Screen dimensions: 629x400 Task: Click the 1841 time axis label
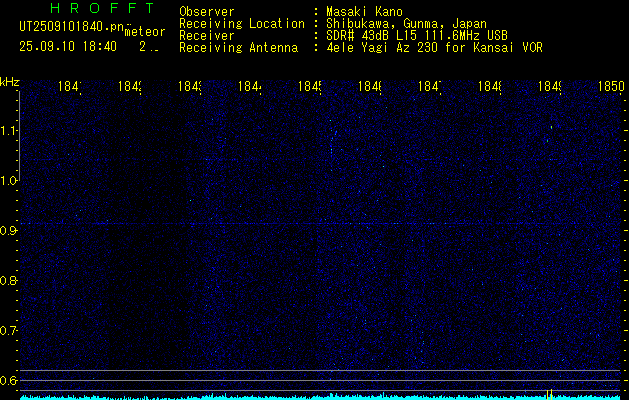point(69,86)
